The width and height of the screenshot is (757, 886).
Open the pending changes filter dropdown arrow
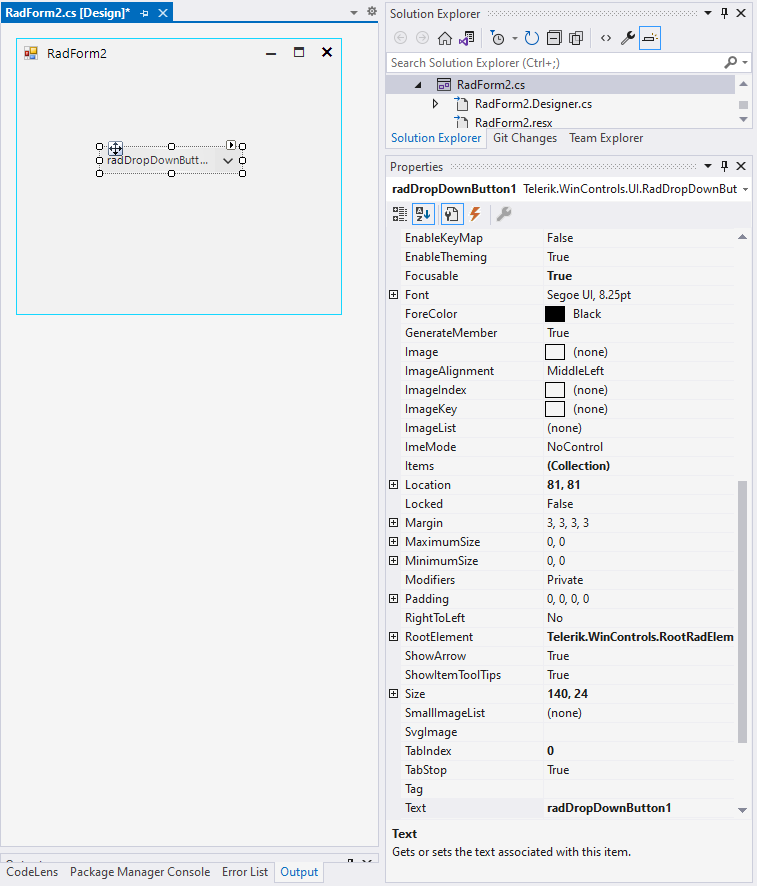[515, 38]
